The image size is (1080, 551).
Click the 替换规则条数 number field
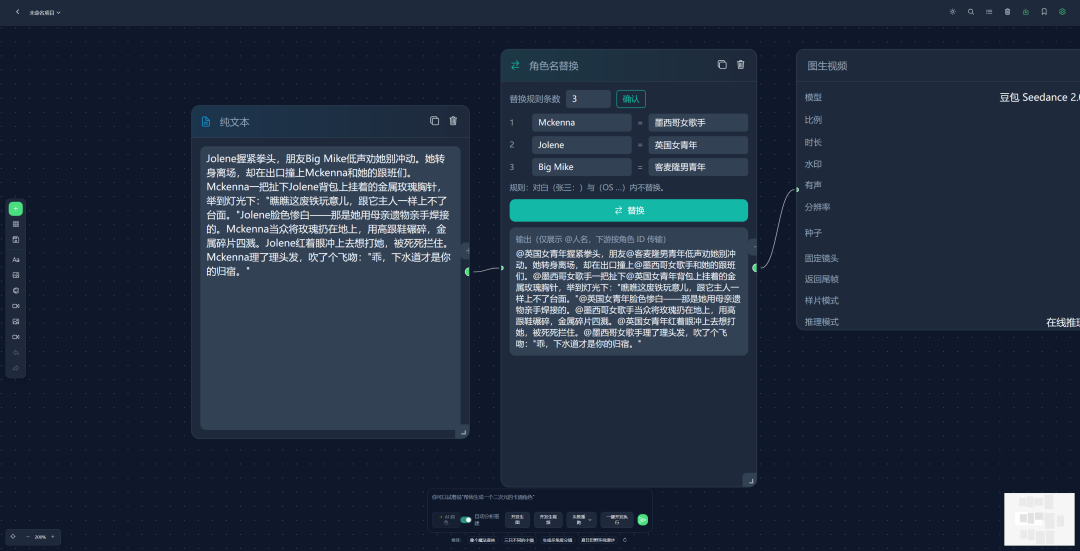tap(588, 99)
